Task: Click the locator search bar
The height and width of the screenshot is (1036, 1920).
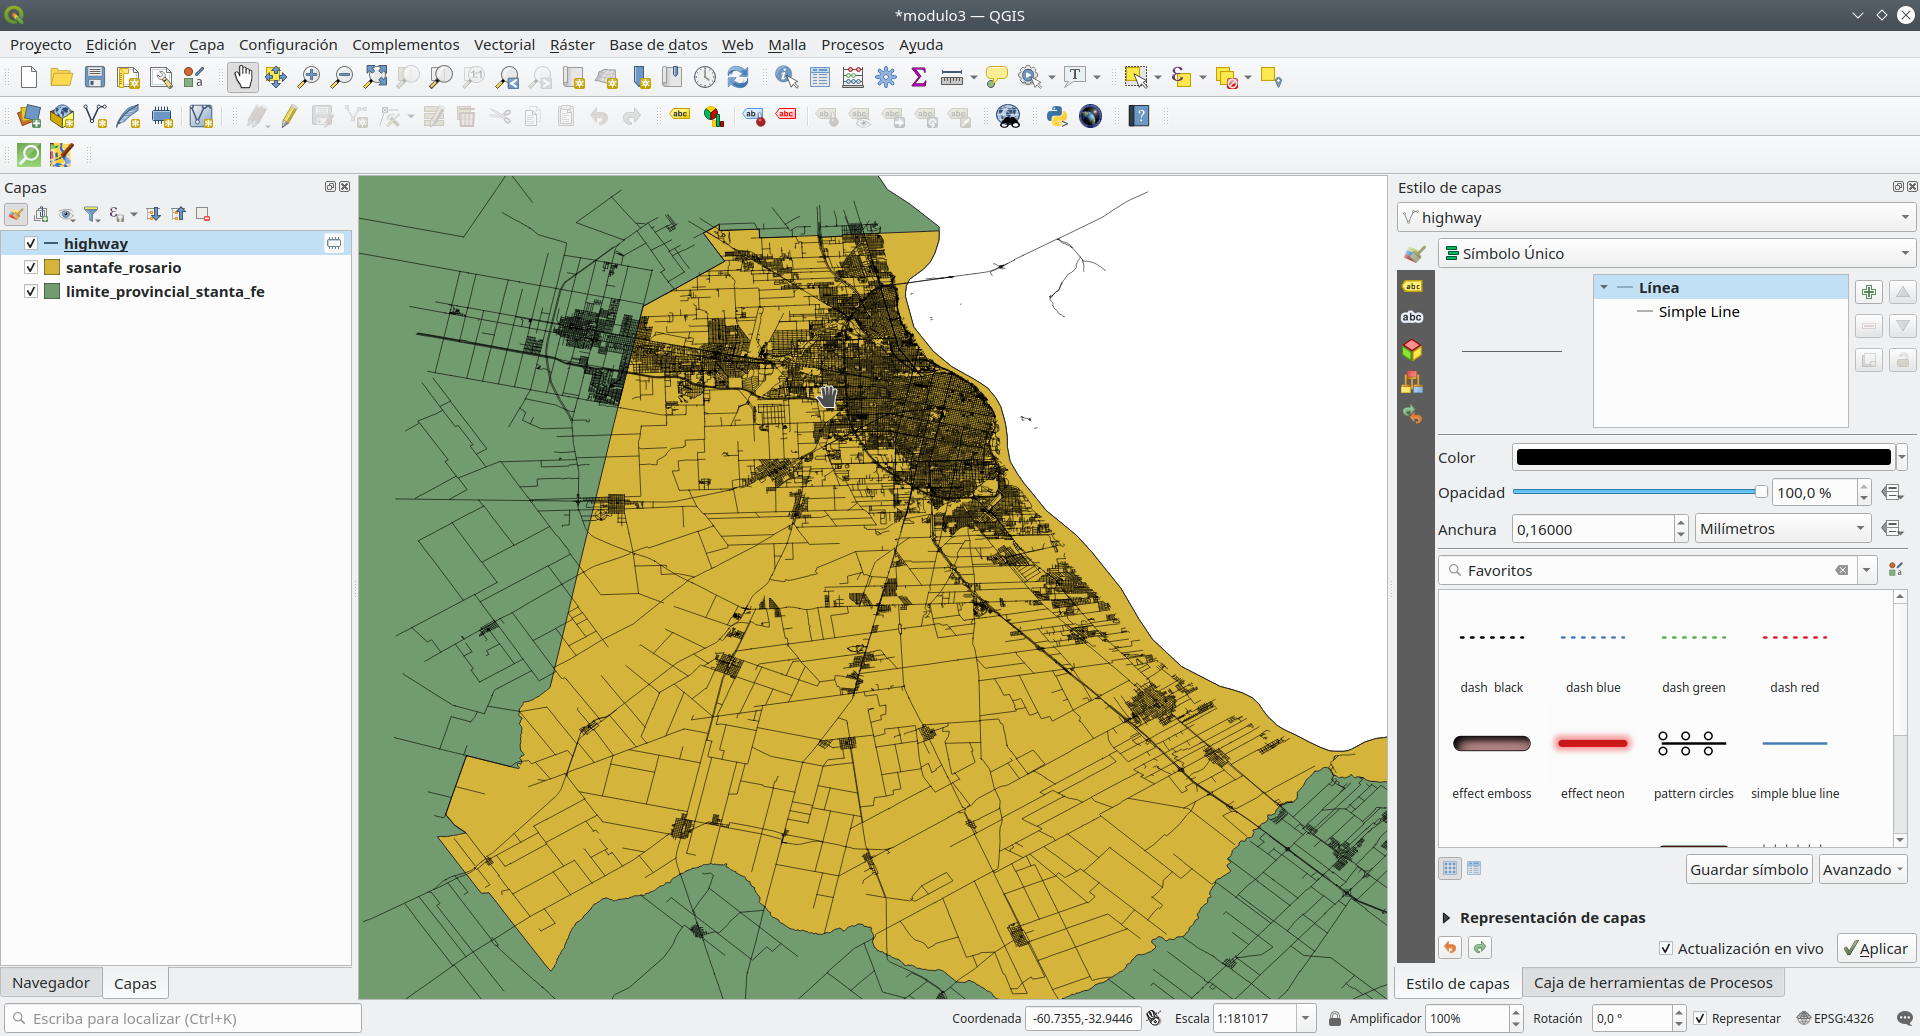Action: pos(183,1018)
